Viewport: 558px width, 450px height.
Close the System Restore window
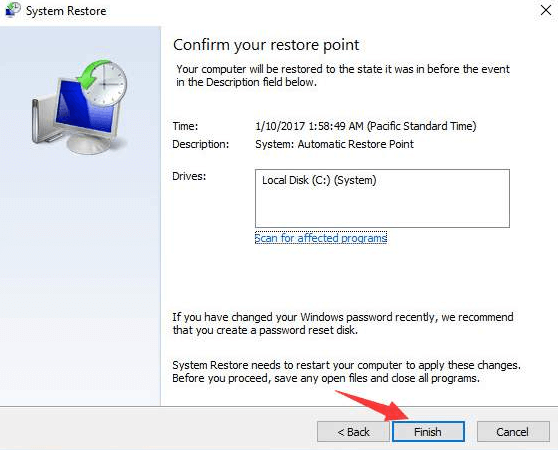pyautogui.click(x=546, y=10)
